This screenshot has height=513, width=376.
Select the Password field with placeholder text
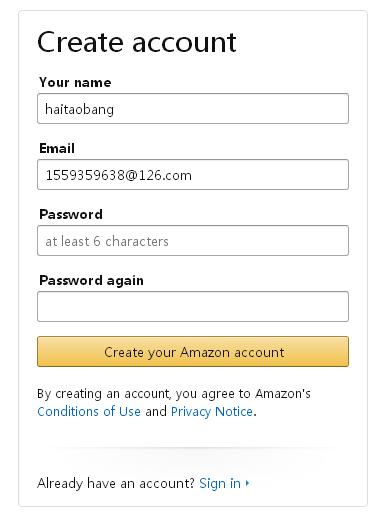coord(193,241)
